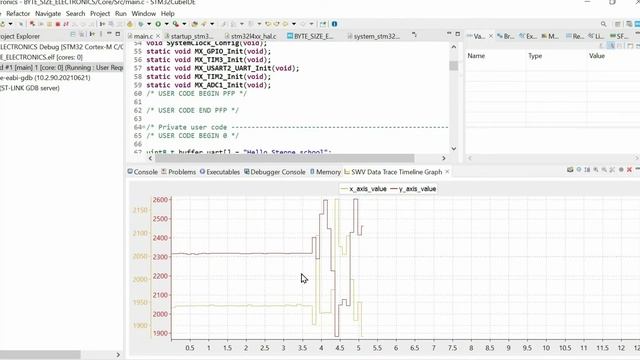Open the Problems tab
This screenshot has height=360, width=640.
coord(178,172)
